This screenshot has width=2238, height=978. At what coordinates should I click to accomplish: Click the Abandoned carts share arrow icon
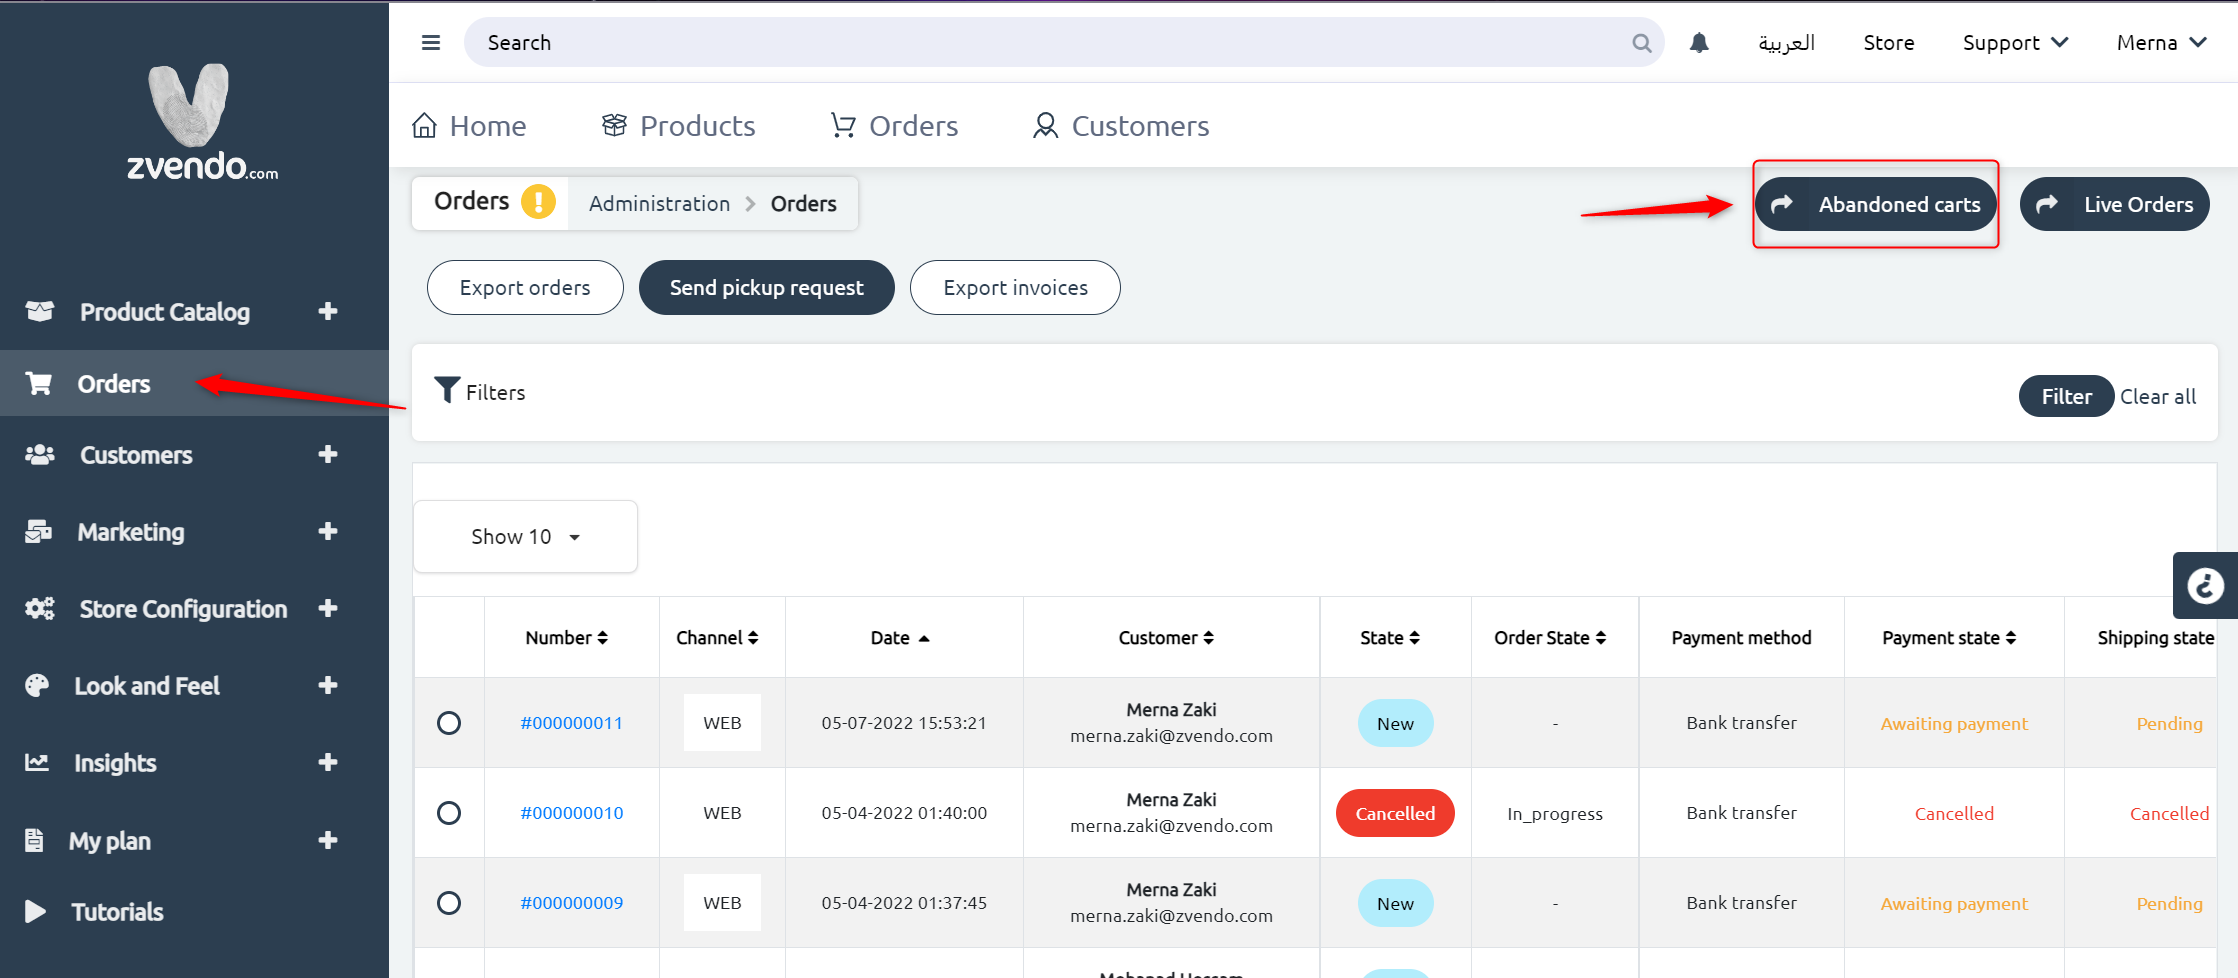tap(1782, 204)
